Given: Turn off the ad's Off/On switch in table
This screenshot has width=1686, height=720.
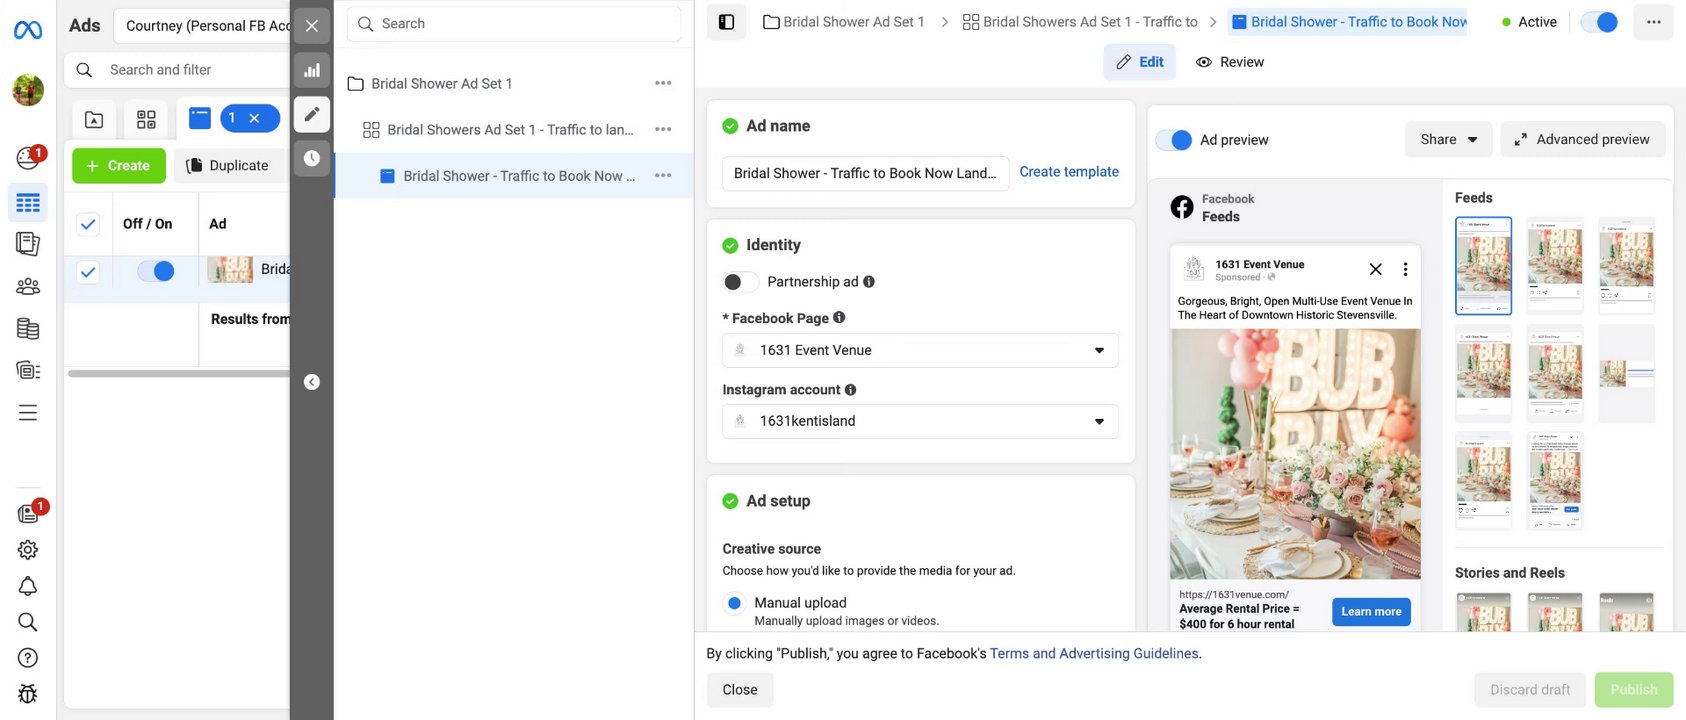Looking at the screenshot, I should (156, 271).
